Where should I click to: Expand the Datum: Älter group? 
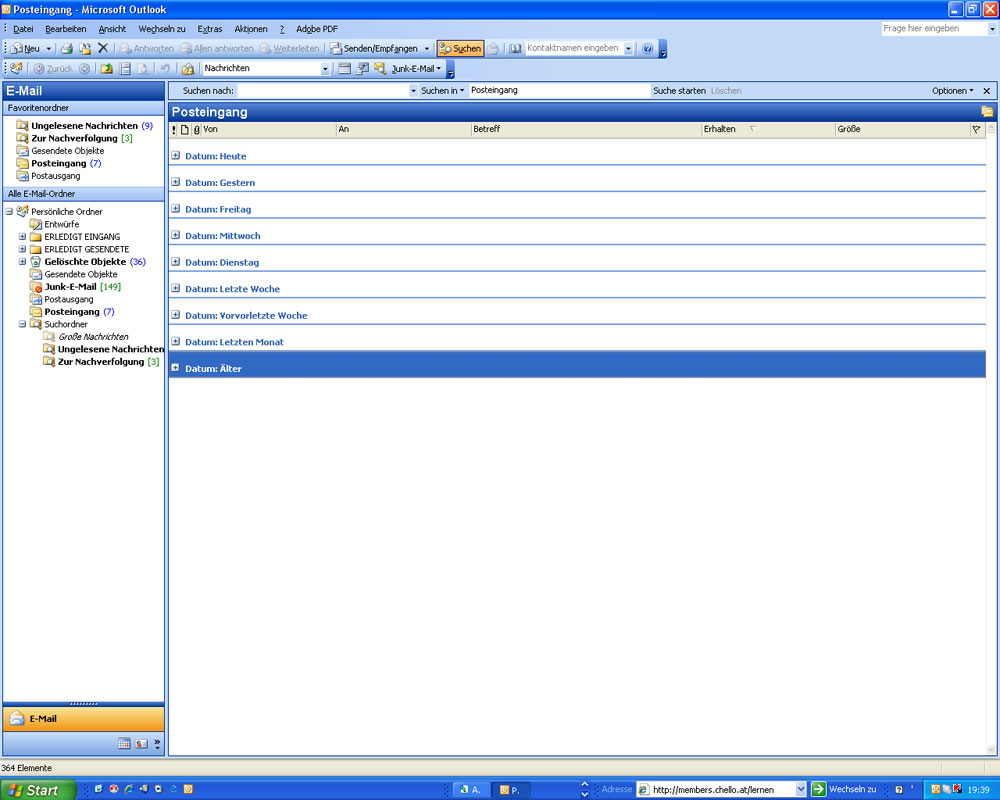pos(176,369)
